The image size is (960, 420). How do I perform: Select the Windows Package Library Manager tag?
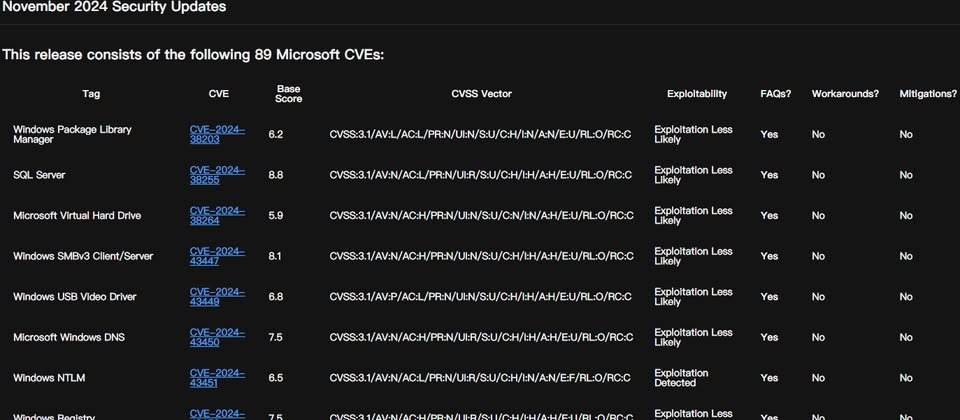click(72, 134)
